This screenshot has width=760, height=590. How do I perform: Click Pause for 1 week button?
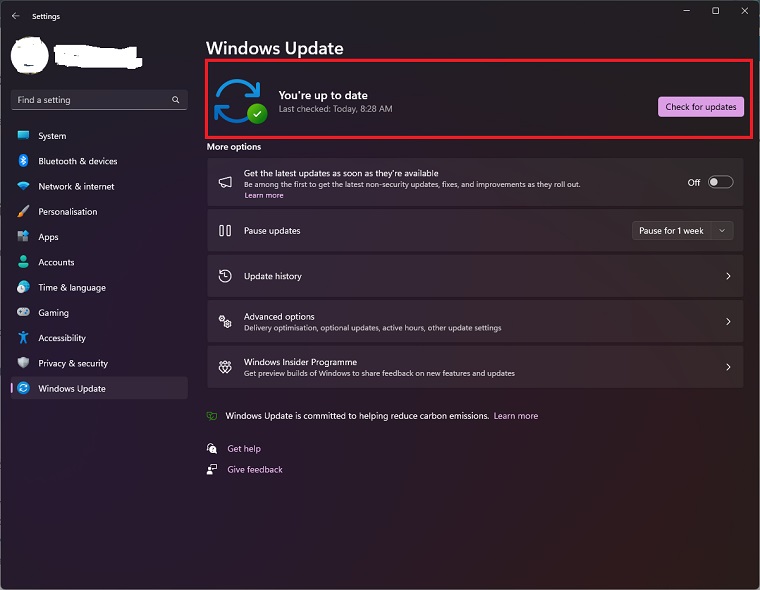point(671,231)
